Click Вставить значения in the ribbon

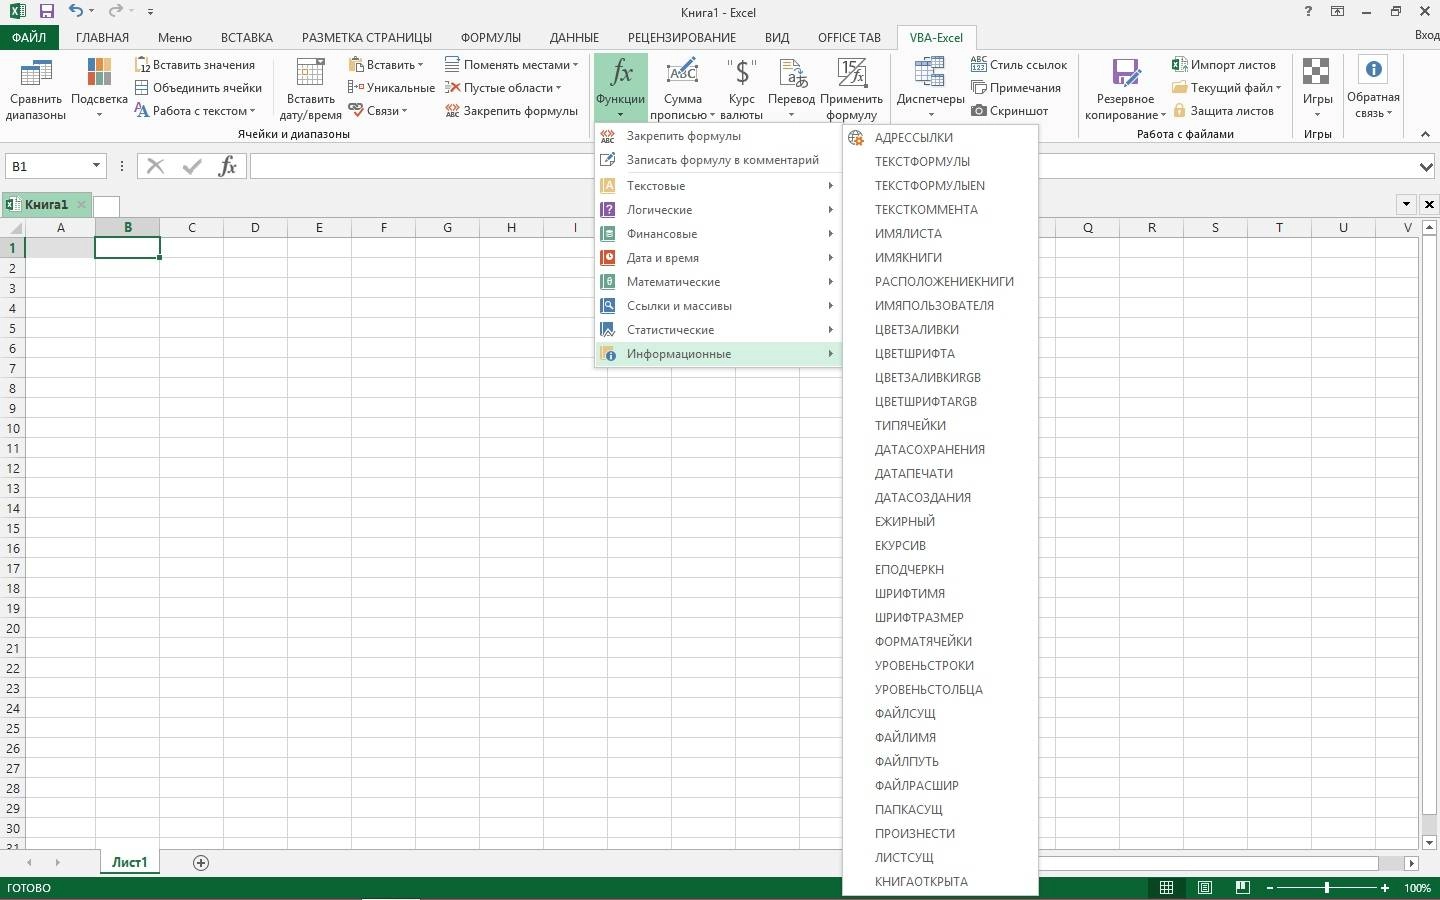pyautogui.click(x=195, y=65)
